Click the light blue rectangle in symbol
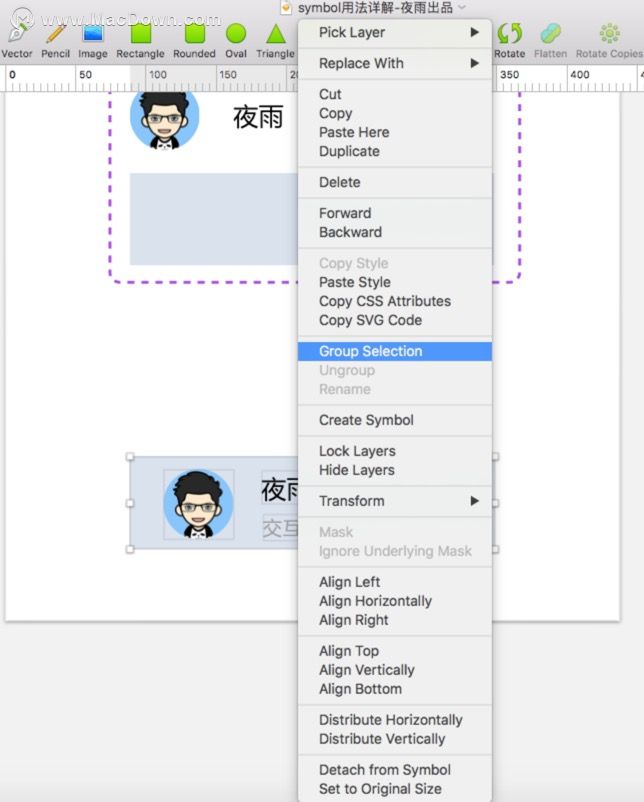Screen dimensions: 644x802 point(214,219)
